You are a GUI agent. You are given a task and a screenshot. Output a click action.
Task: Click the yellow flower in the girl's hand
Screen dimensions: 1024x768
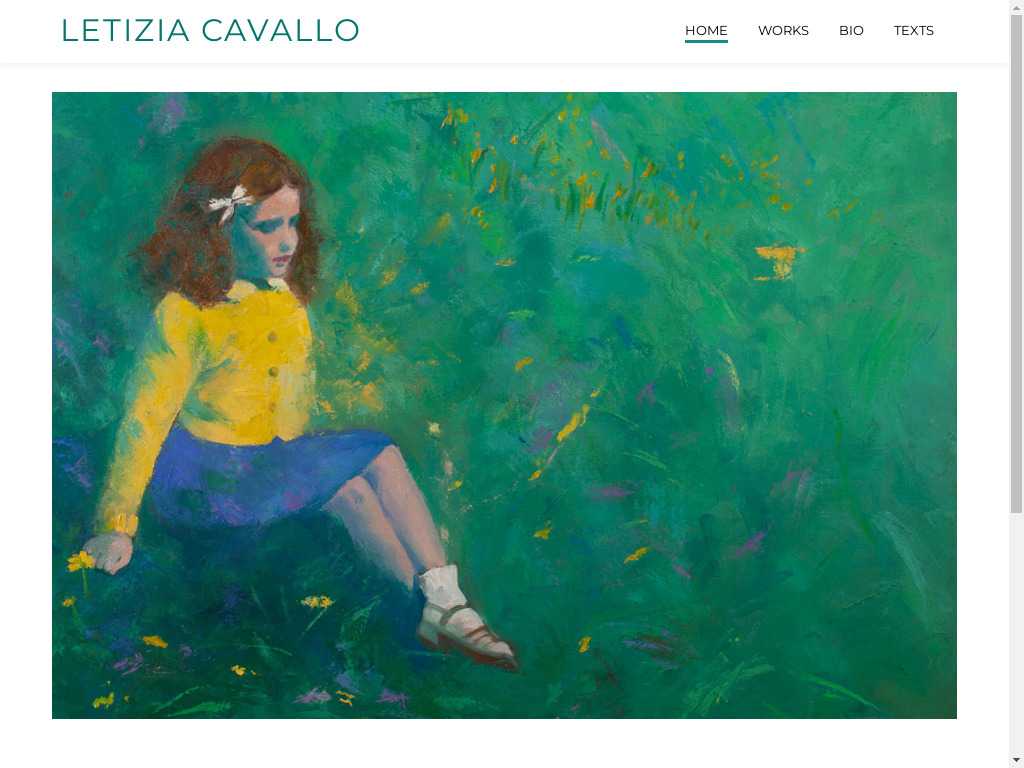pos(80,560)
